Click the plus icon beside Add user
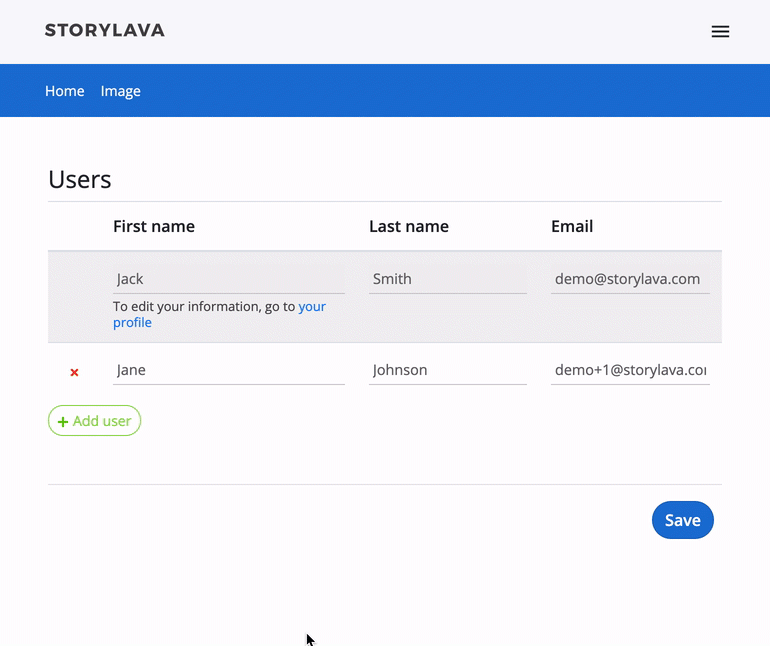 pos(63,422)
